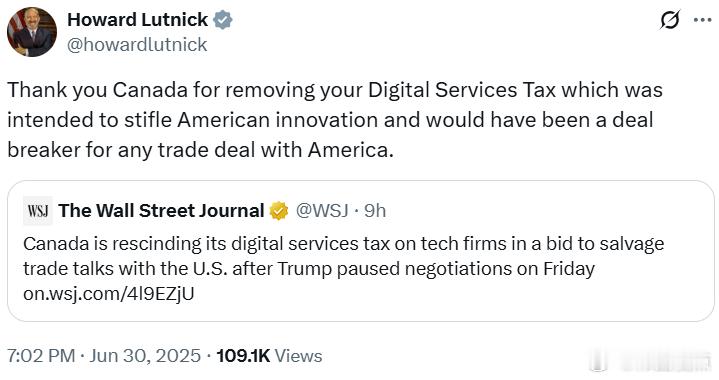
Task: Click the Howard Lutnick display name
Action: (x=138, y=20)
